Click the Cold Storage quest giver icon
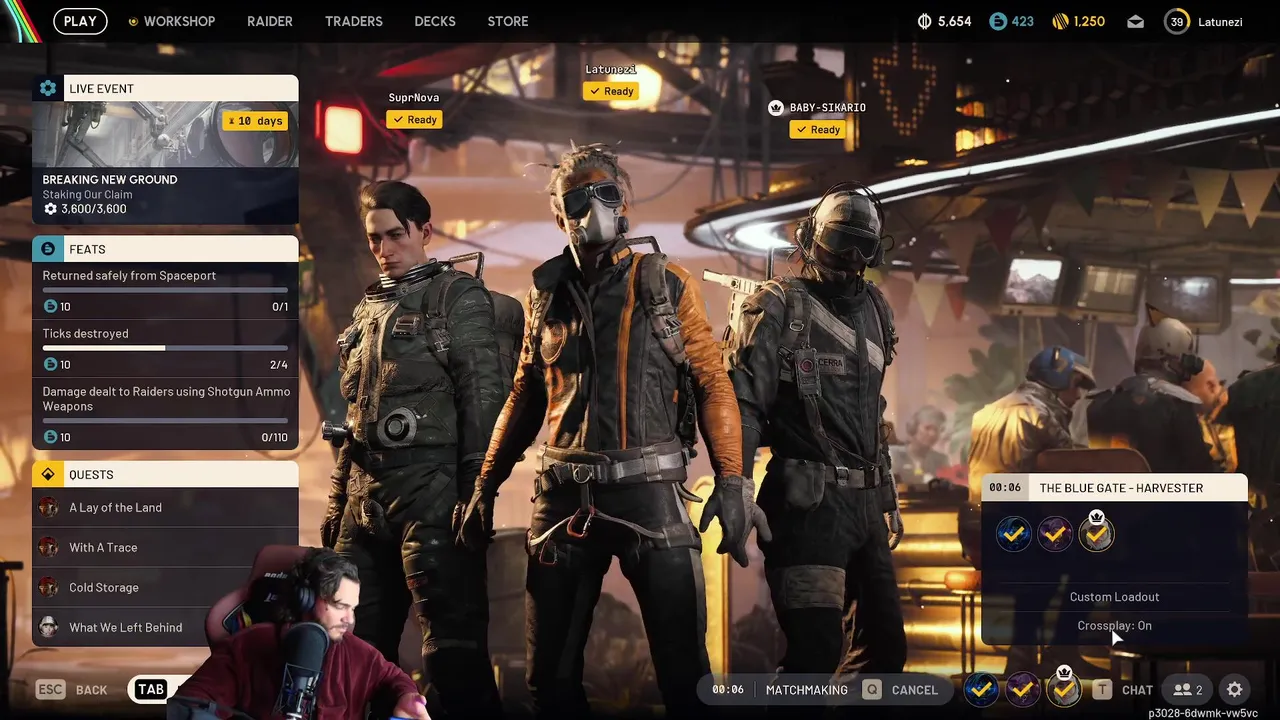1280x720 pixels. click(48, 587)
